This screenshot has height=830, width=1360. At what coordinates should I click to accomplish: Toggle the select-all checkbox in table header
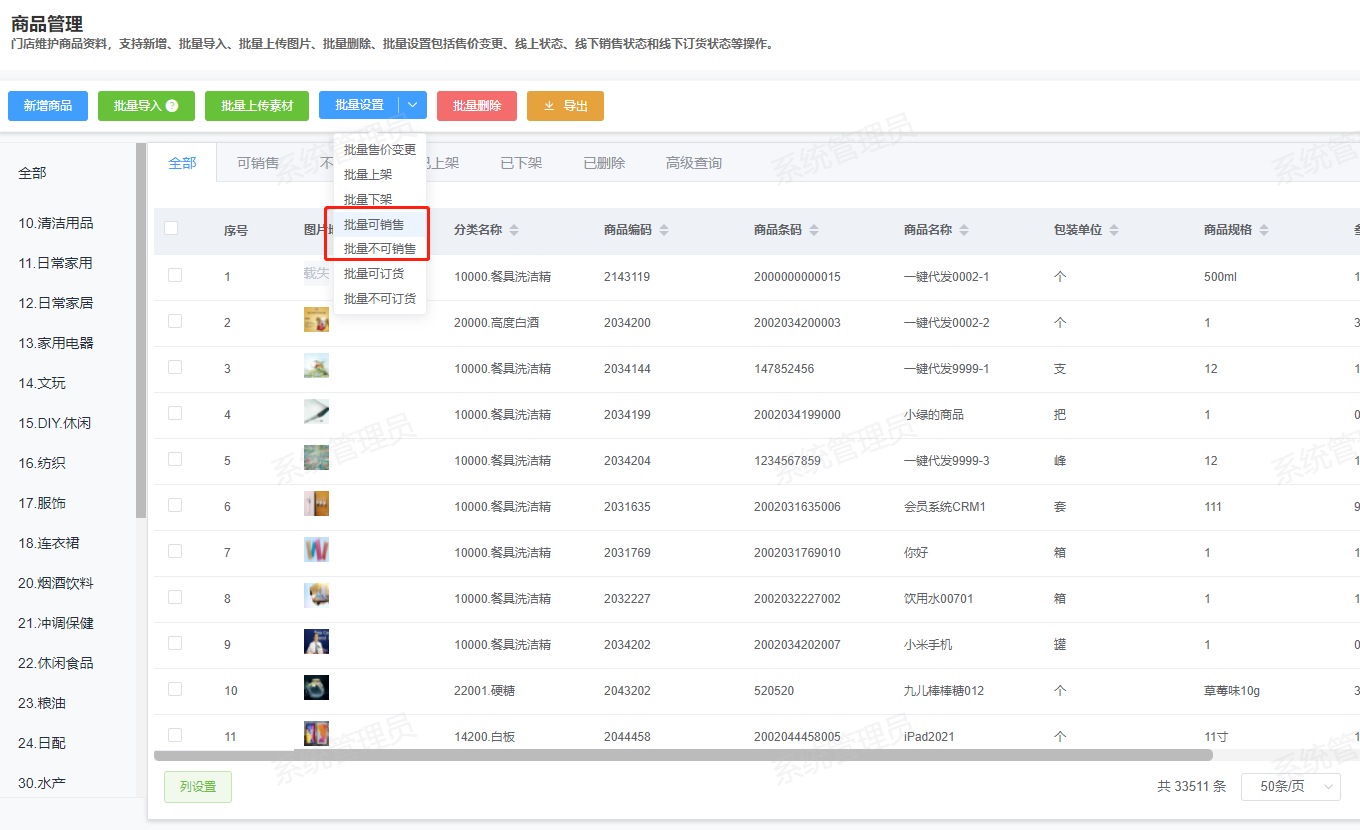click(x=171, y=228)
